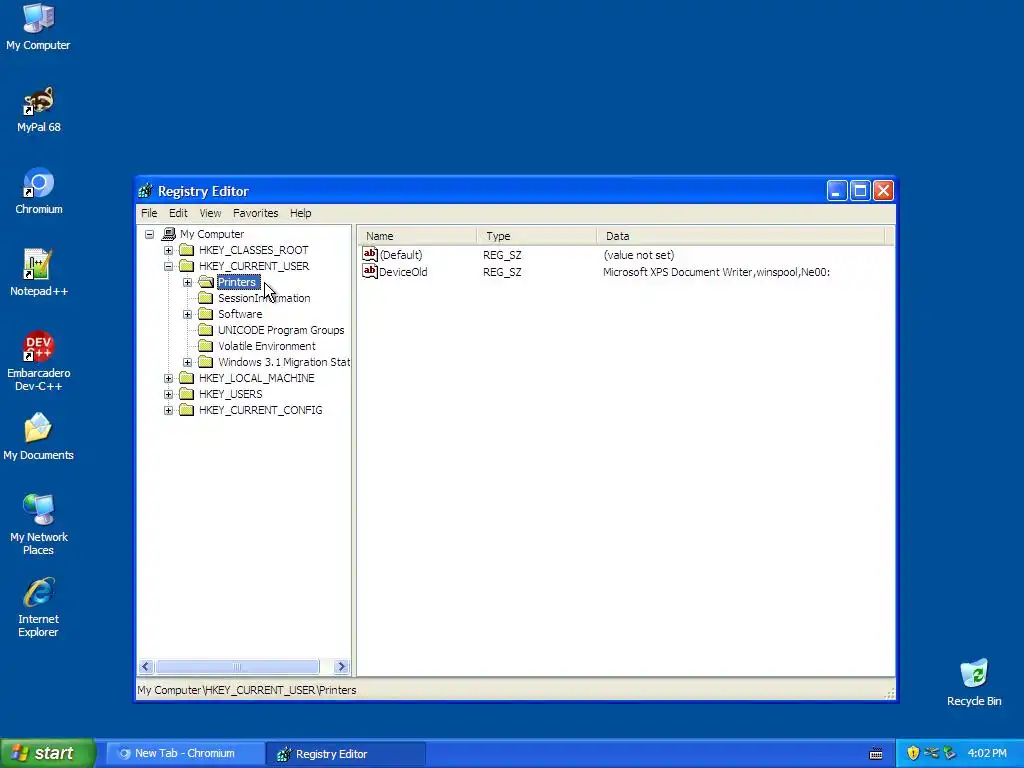Expand the HKEY_USERS key
1024x768 pixels.
pyautogui.click(x=168, y=394)
